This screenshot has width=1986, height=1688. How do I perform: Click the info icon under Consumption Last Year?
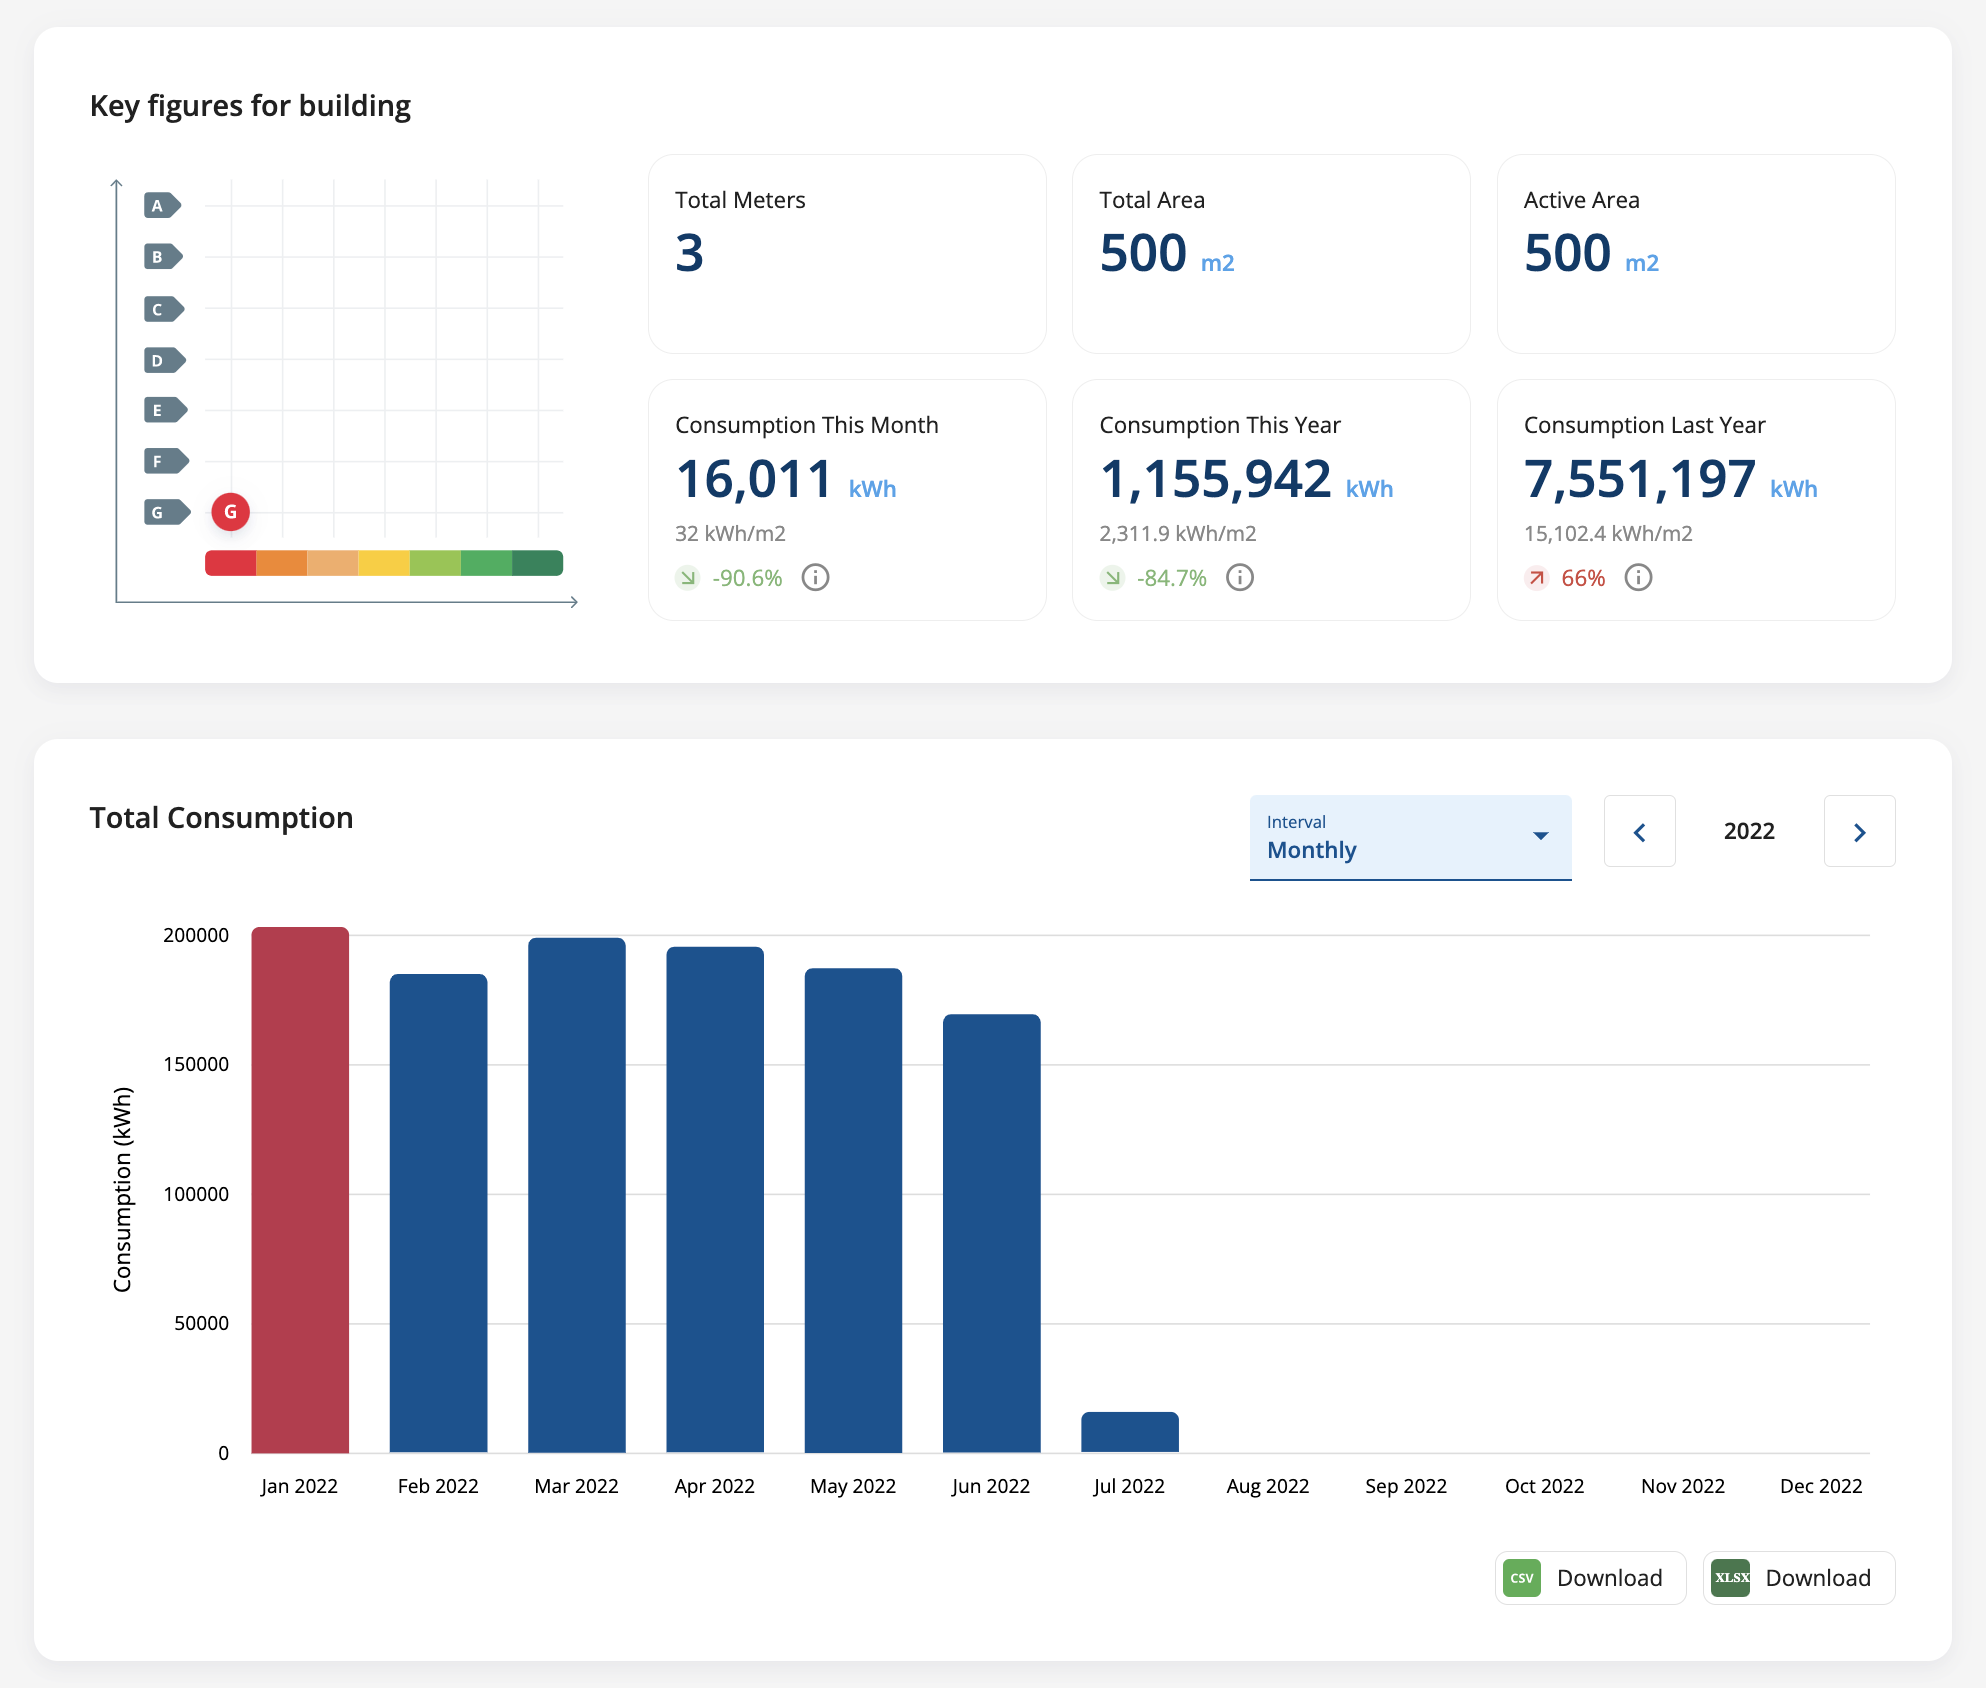[1638, 578]
